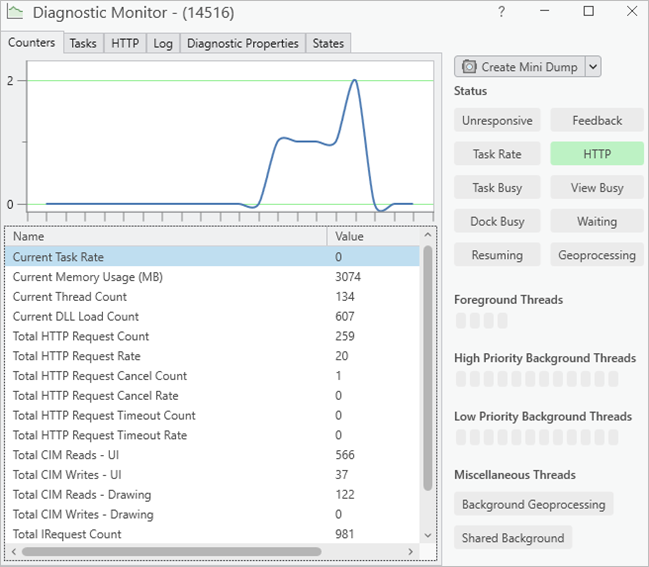Click the Diagnostic Monitor title bar icon

point(17,13)
